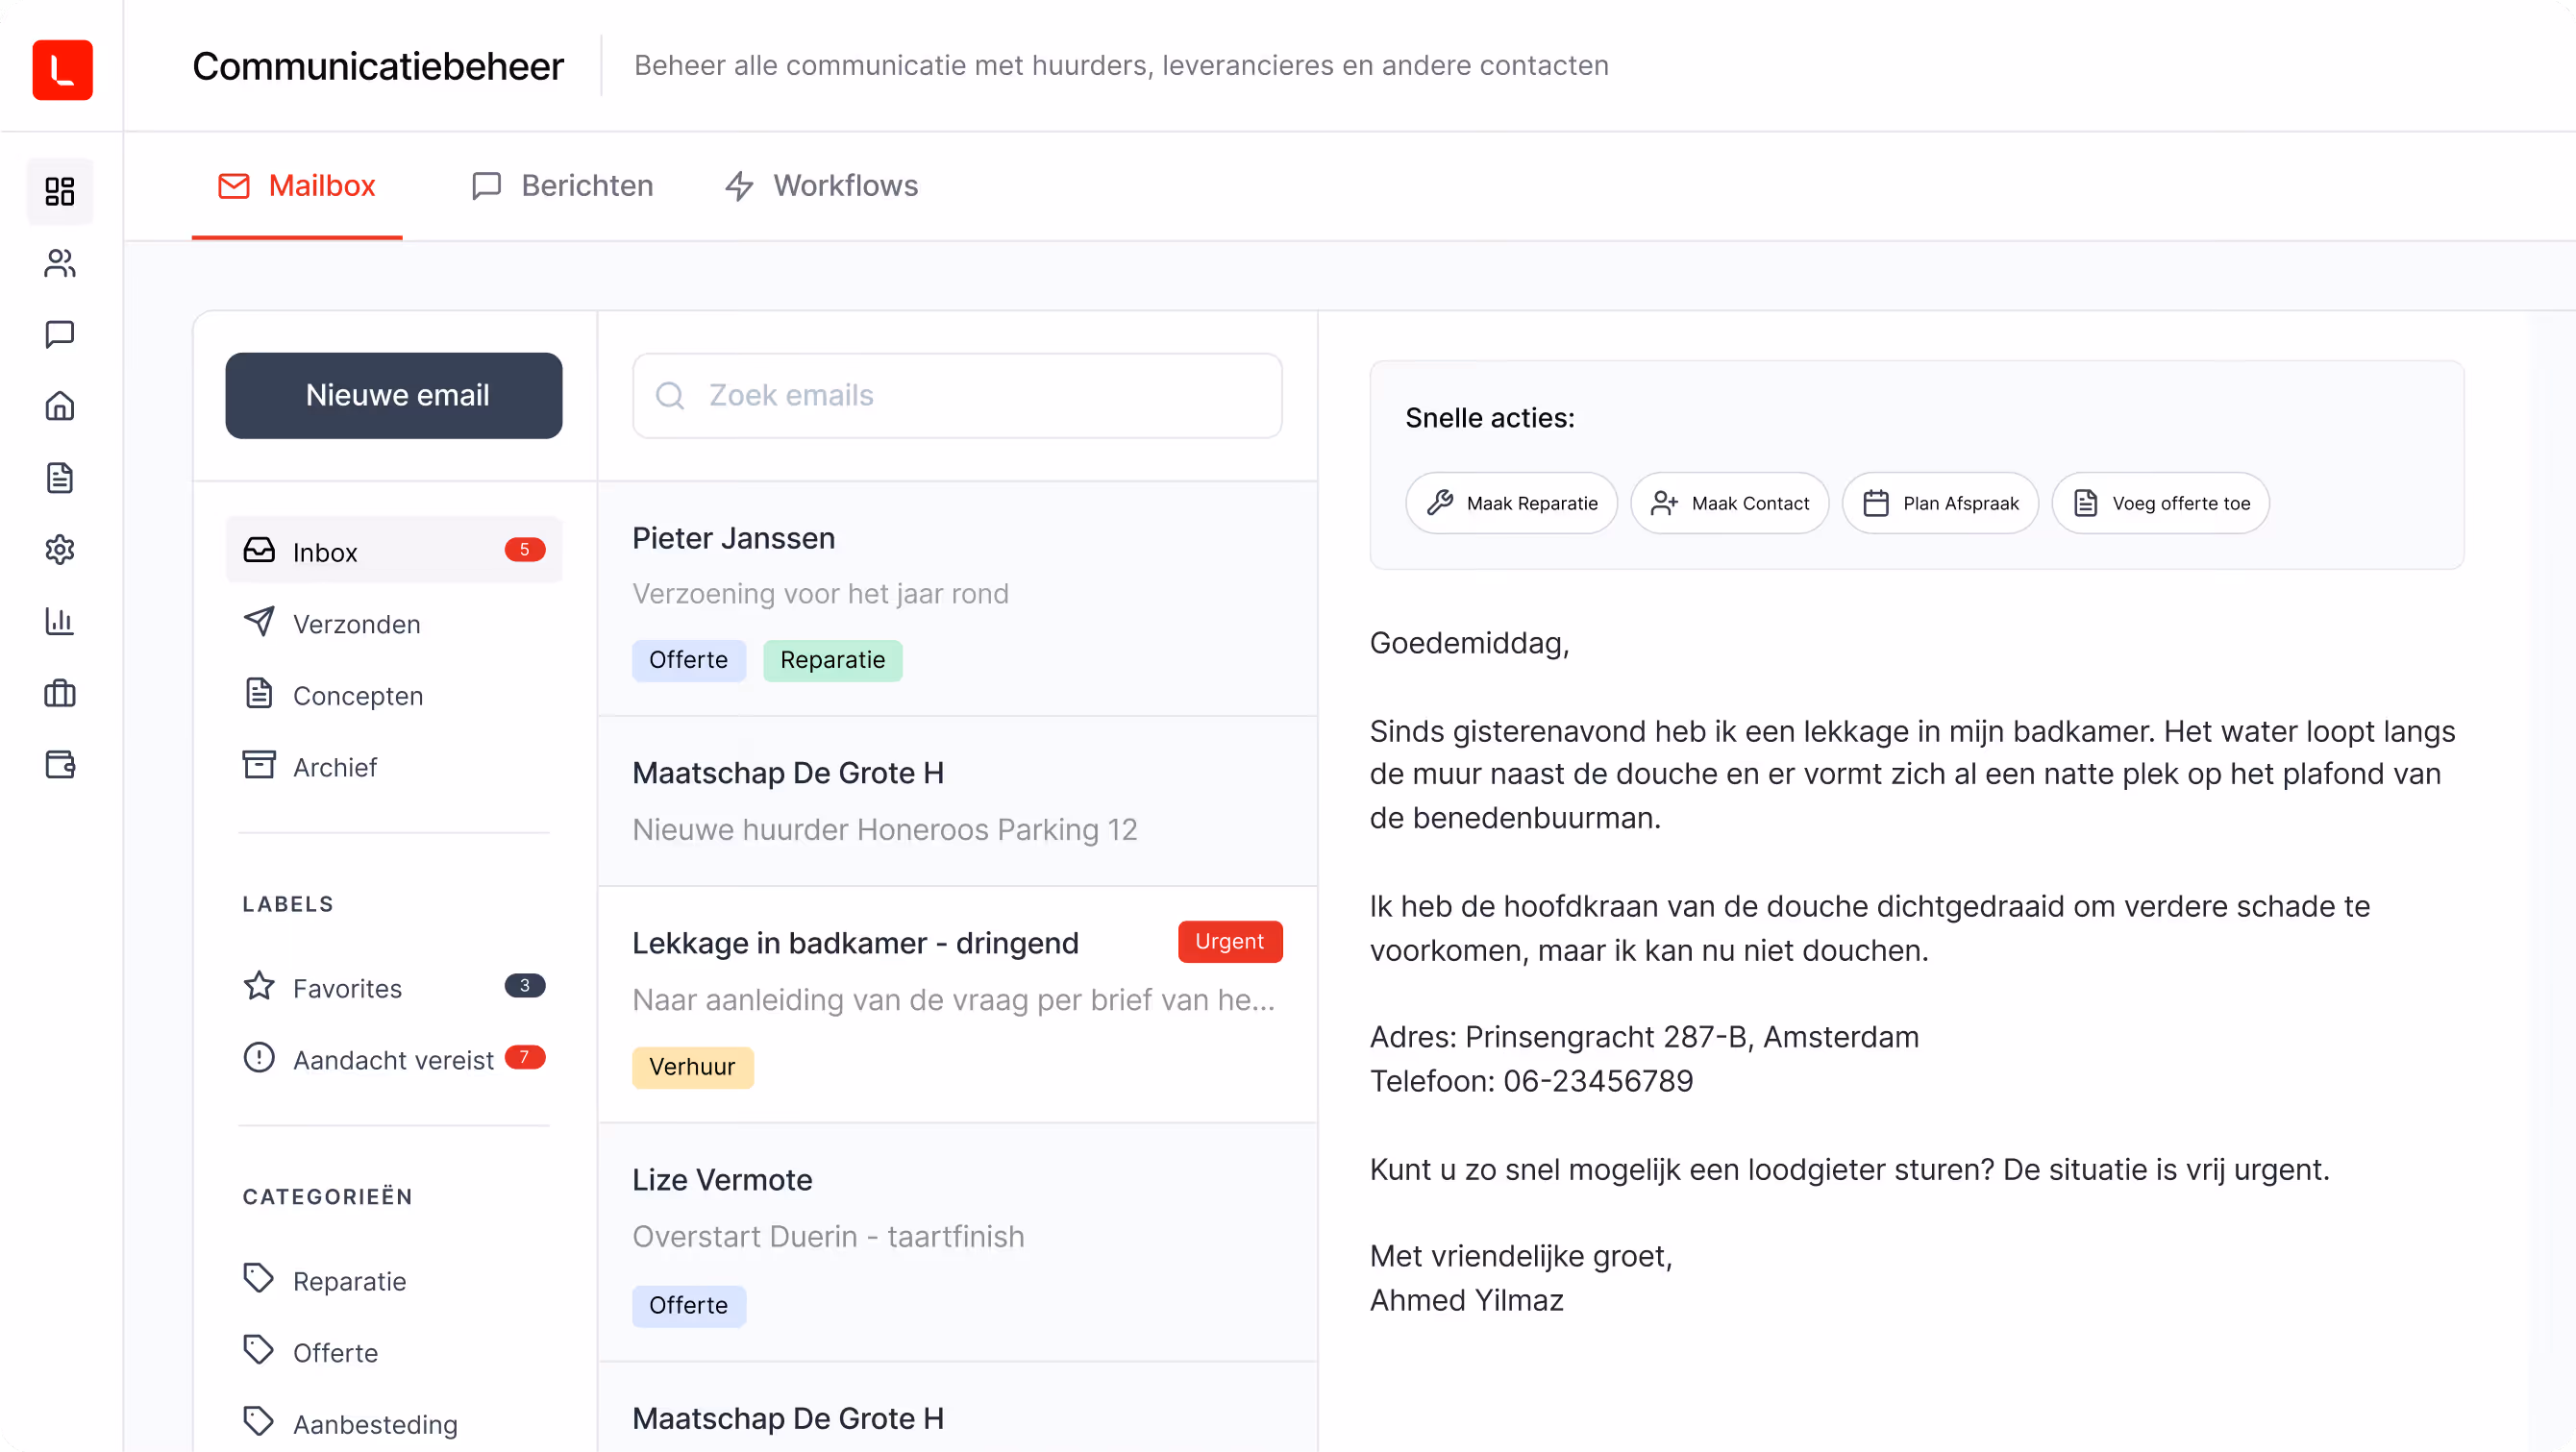Click the Ahmed Yilmaz signature

click(x=1466, y=1300)
